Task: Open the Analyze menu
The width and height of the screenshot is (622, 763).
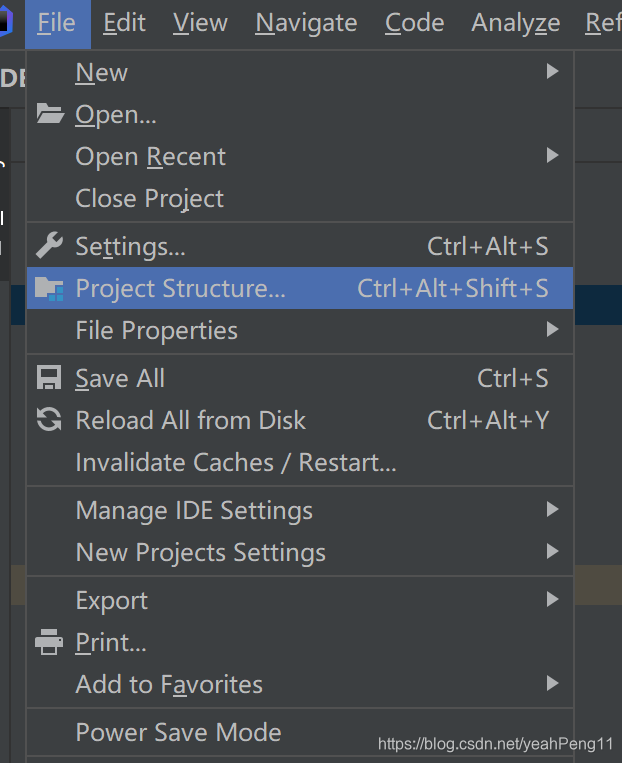Action: (515, 23)
